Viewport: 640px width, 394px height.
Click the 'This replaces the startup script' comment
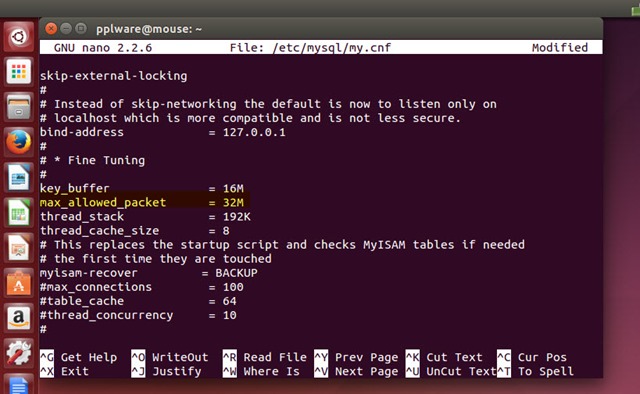(x=282, y=245)
